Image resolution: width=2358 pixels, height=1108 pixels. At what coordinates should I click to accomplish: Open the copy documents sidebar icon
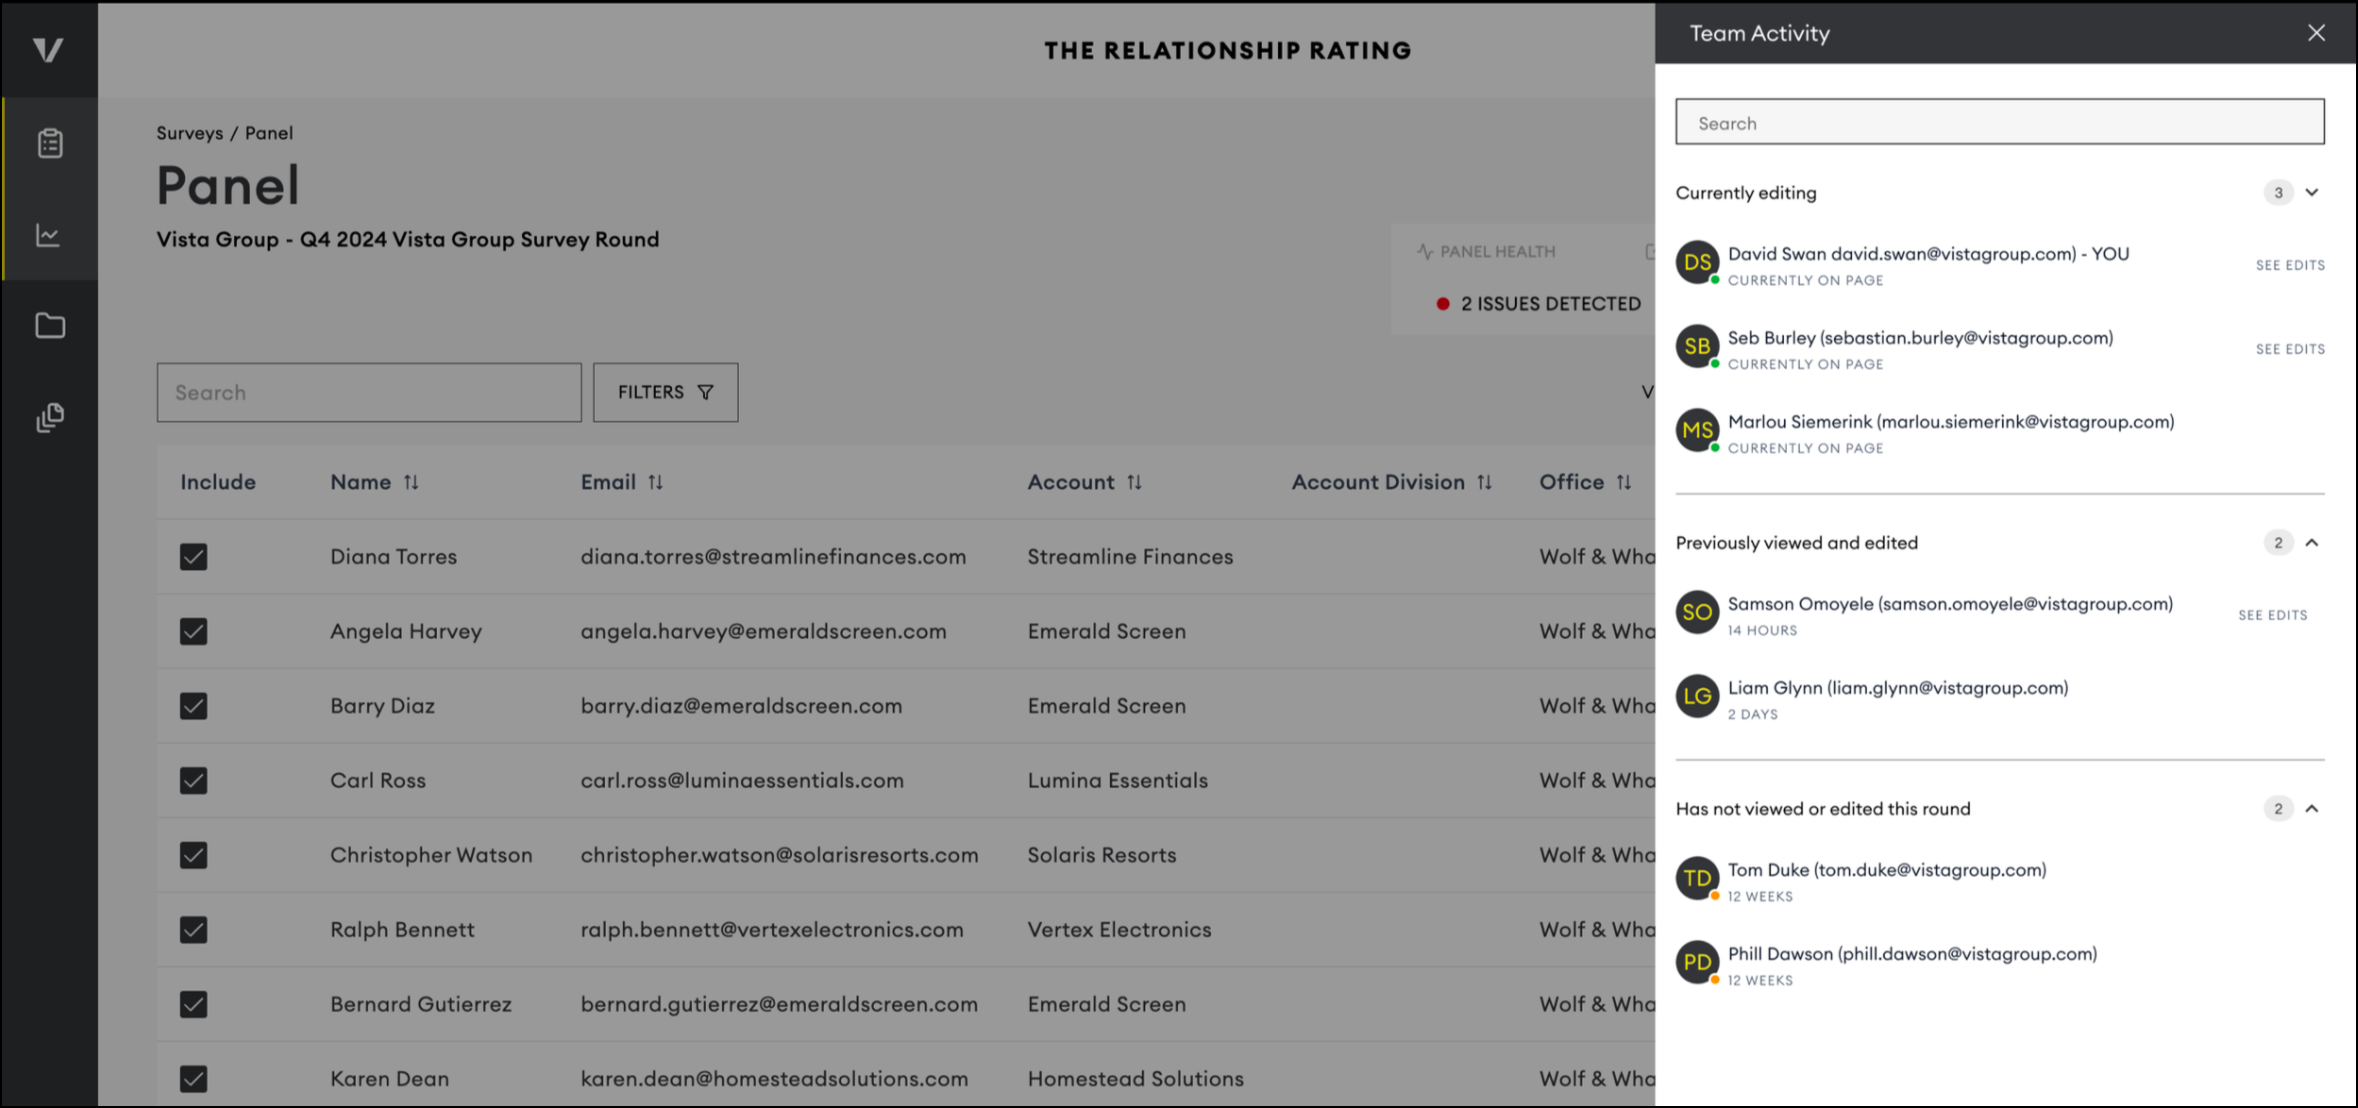click(x=50, y=417)
